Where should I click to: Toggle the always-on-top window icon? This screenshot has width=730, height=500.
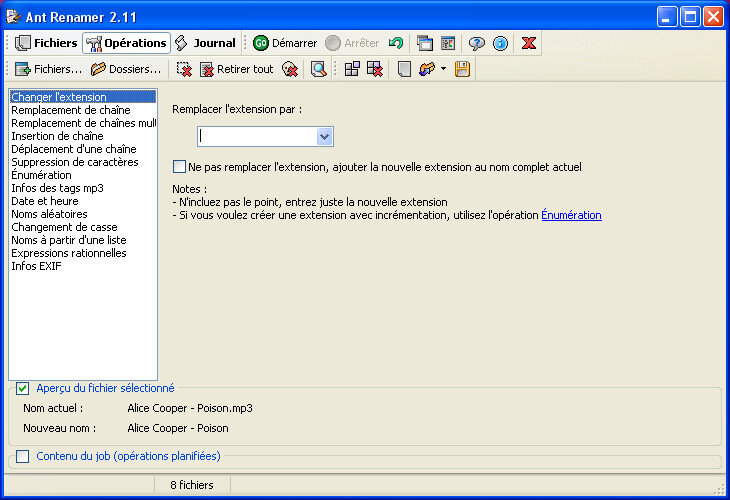point(425,43)
